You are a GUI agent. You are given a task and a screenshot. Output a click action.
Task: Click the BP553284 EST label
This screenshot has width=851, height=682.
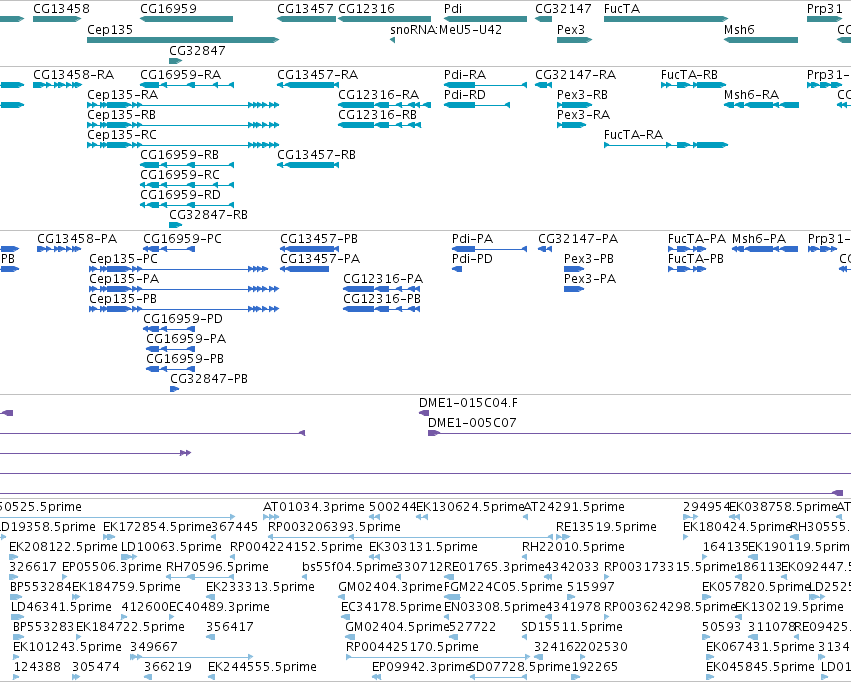41,587
